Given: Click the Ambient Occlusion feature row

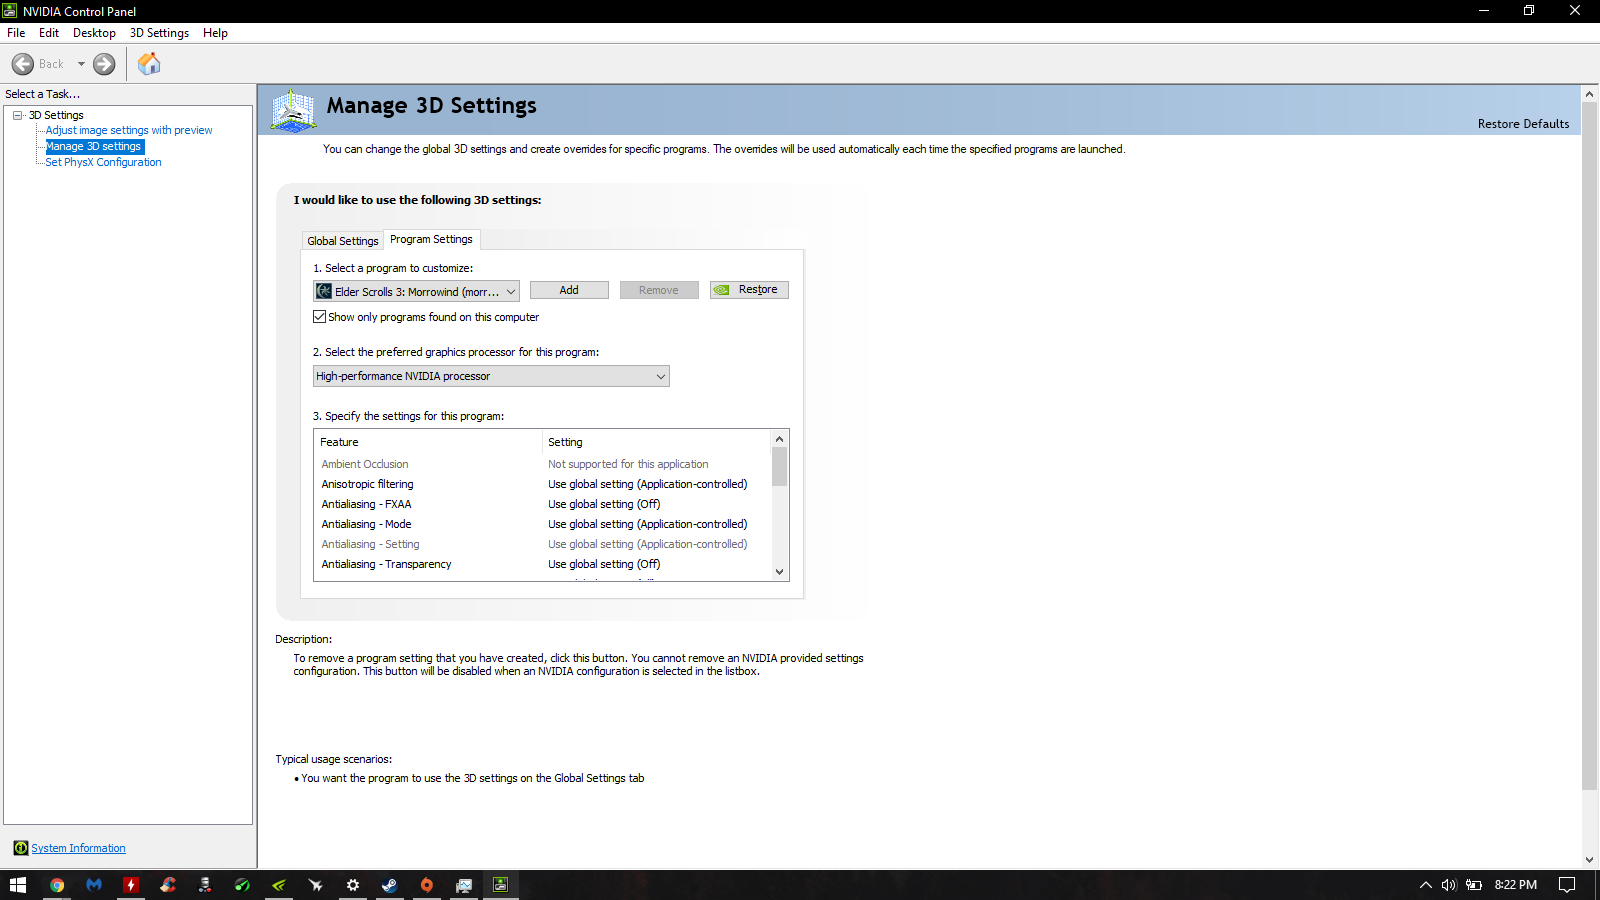Looking at the screenshot, I should tap(542, 464).
